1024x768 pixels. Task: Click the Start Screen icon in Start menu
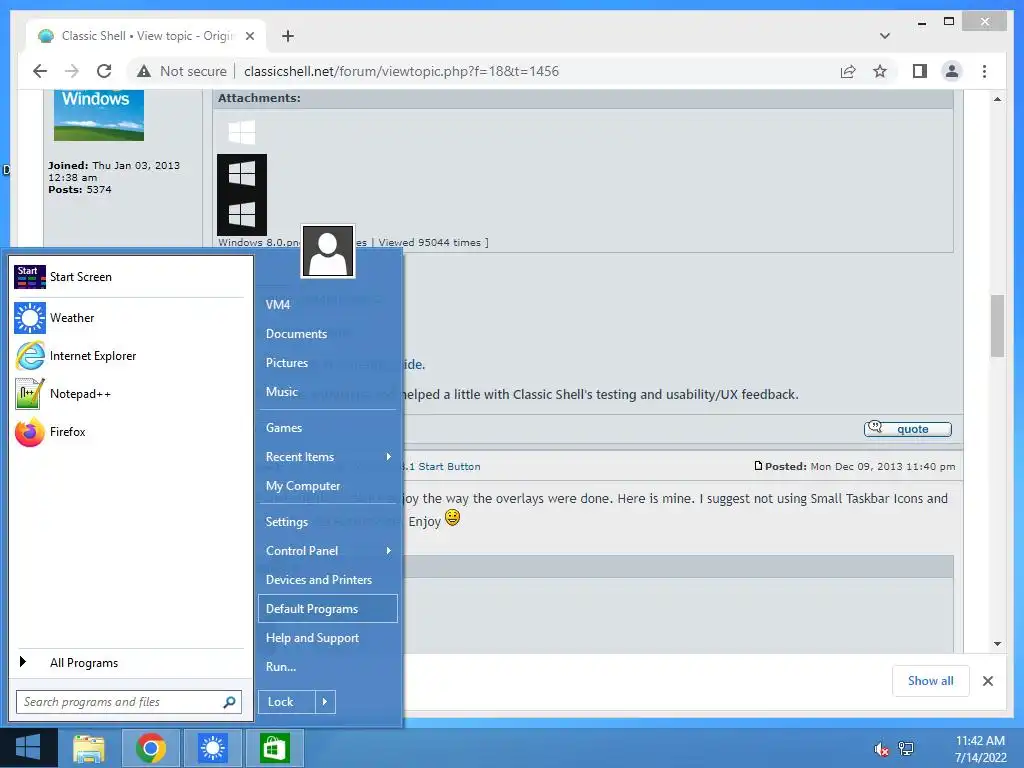30,277
